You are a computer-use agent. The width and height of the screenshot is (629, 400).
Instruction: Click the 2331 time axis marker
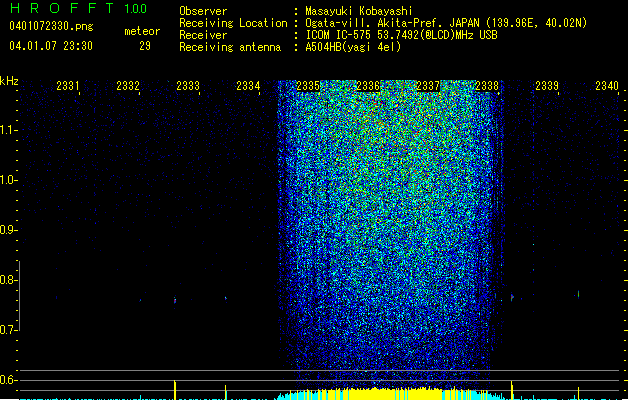pyautogui.click(x=68, y=85)
